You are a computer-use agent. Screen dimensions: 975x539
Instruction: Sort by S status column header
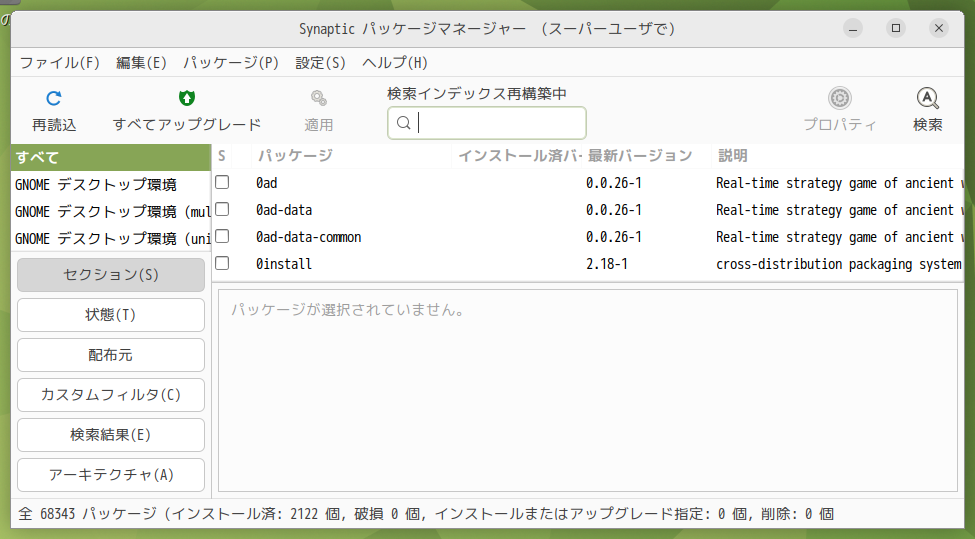coord(221,156)
